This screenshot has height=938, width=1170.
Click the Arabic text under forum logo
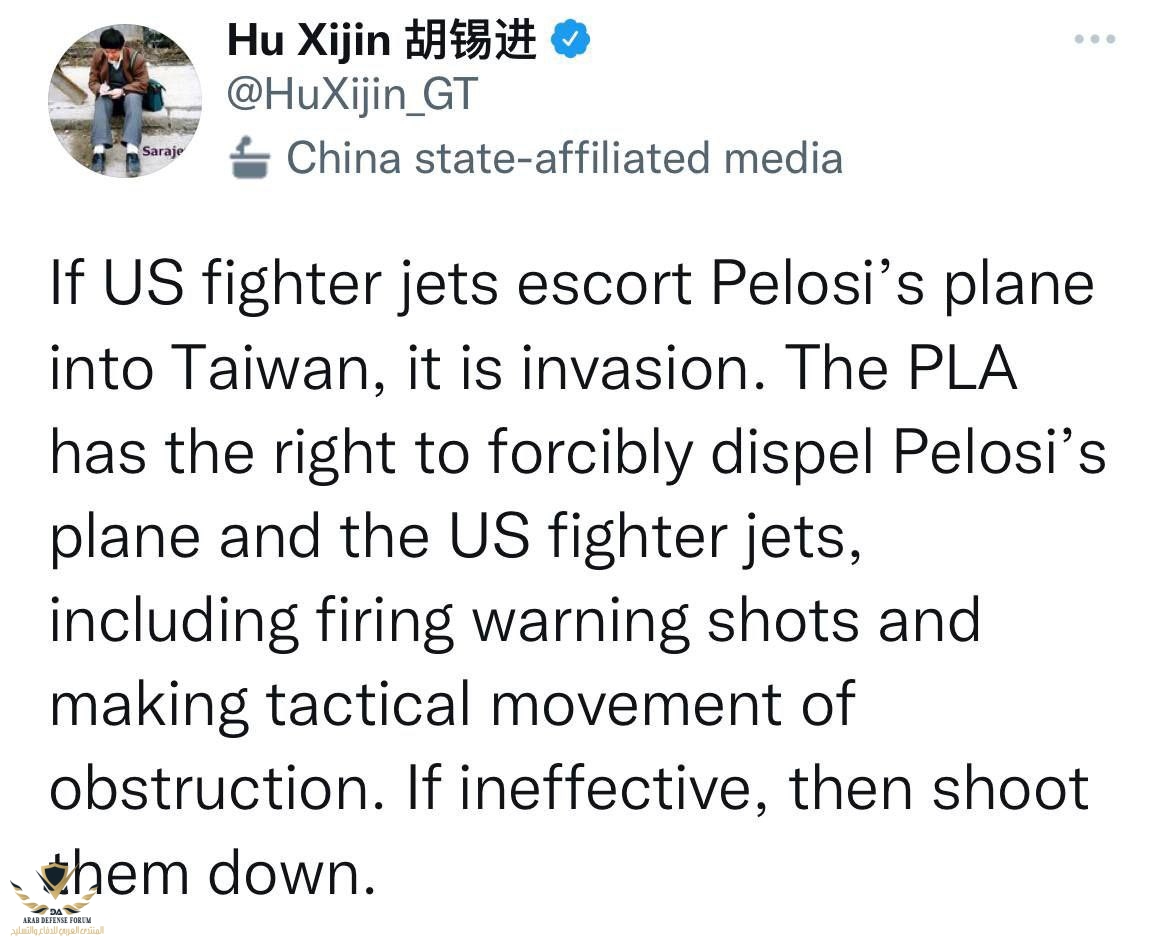(57, 931)
